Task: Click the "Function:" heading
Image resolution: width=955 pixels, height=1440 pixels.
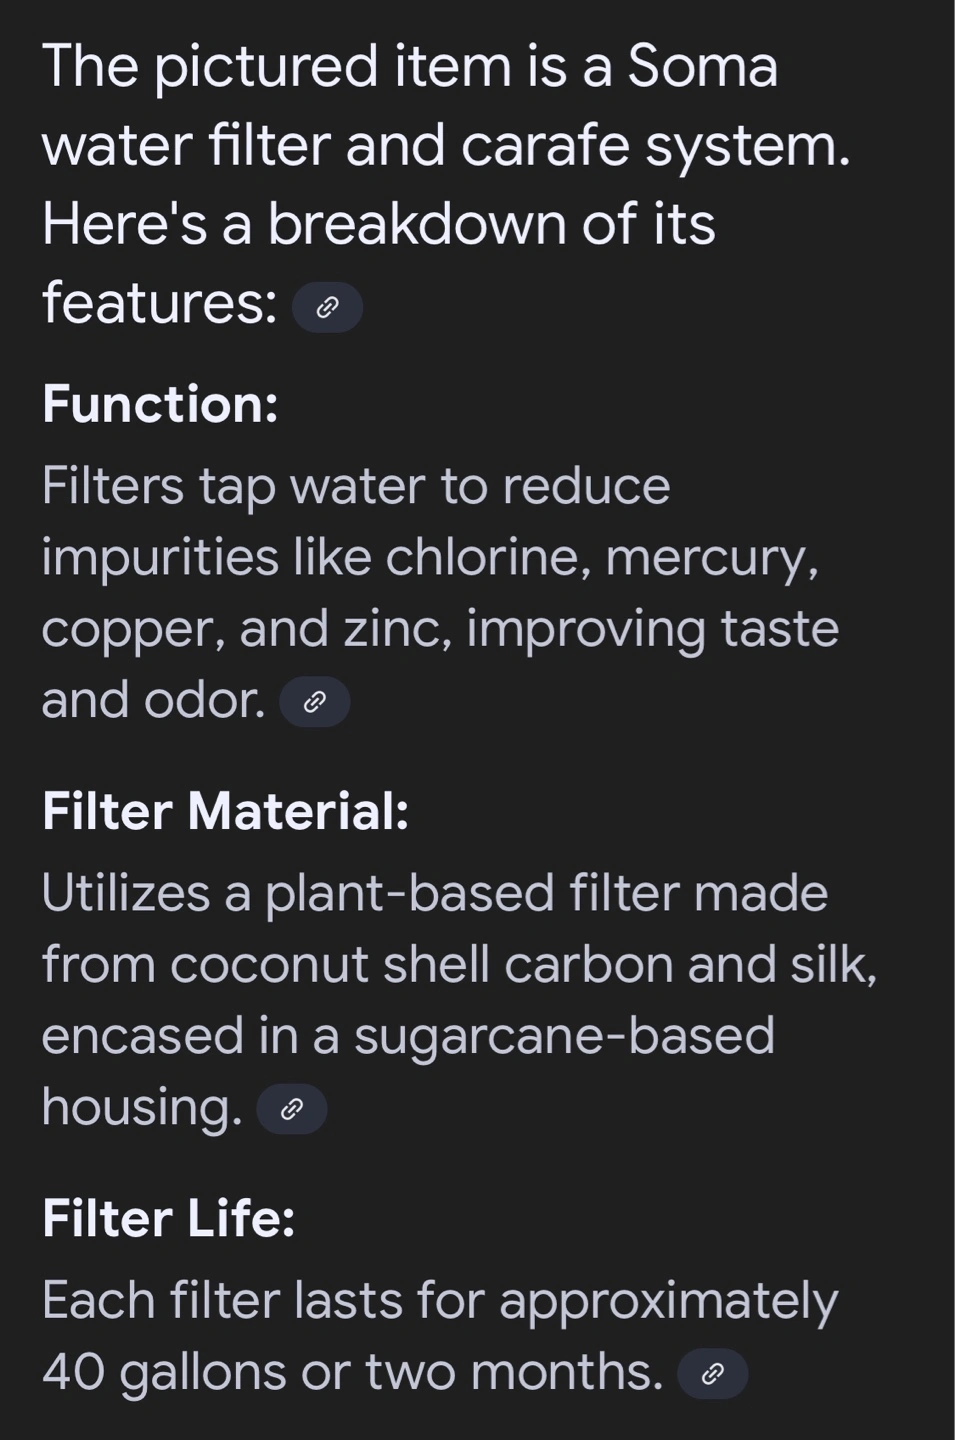Action: click(160, 405)
